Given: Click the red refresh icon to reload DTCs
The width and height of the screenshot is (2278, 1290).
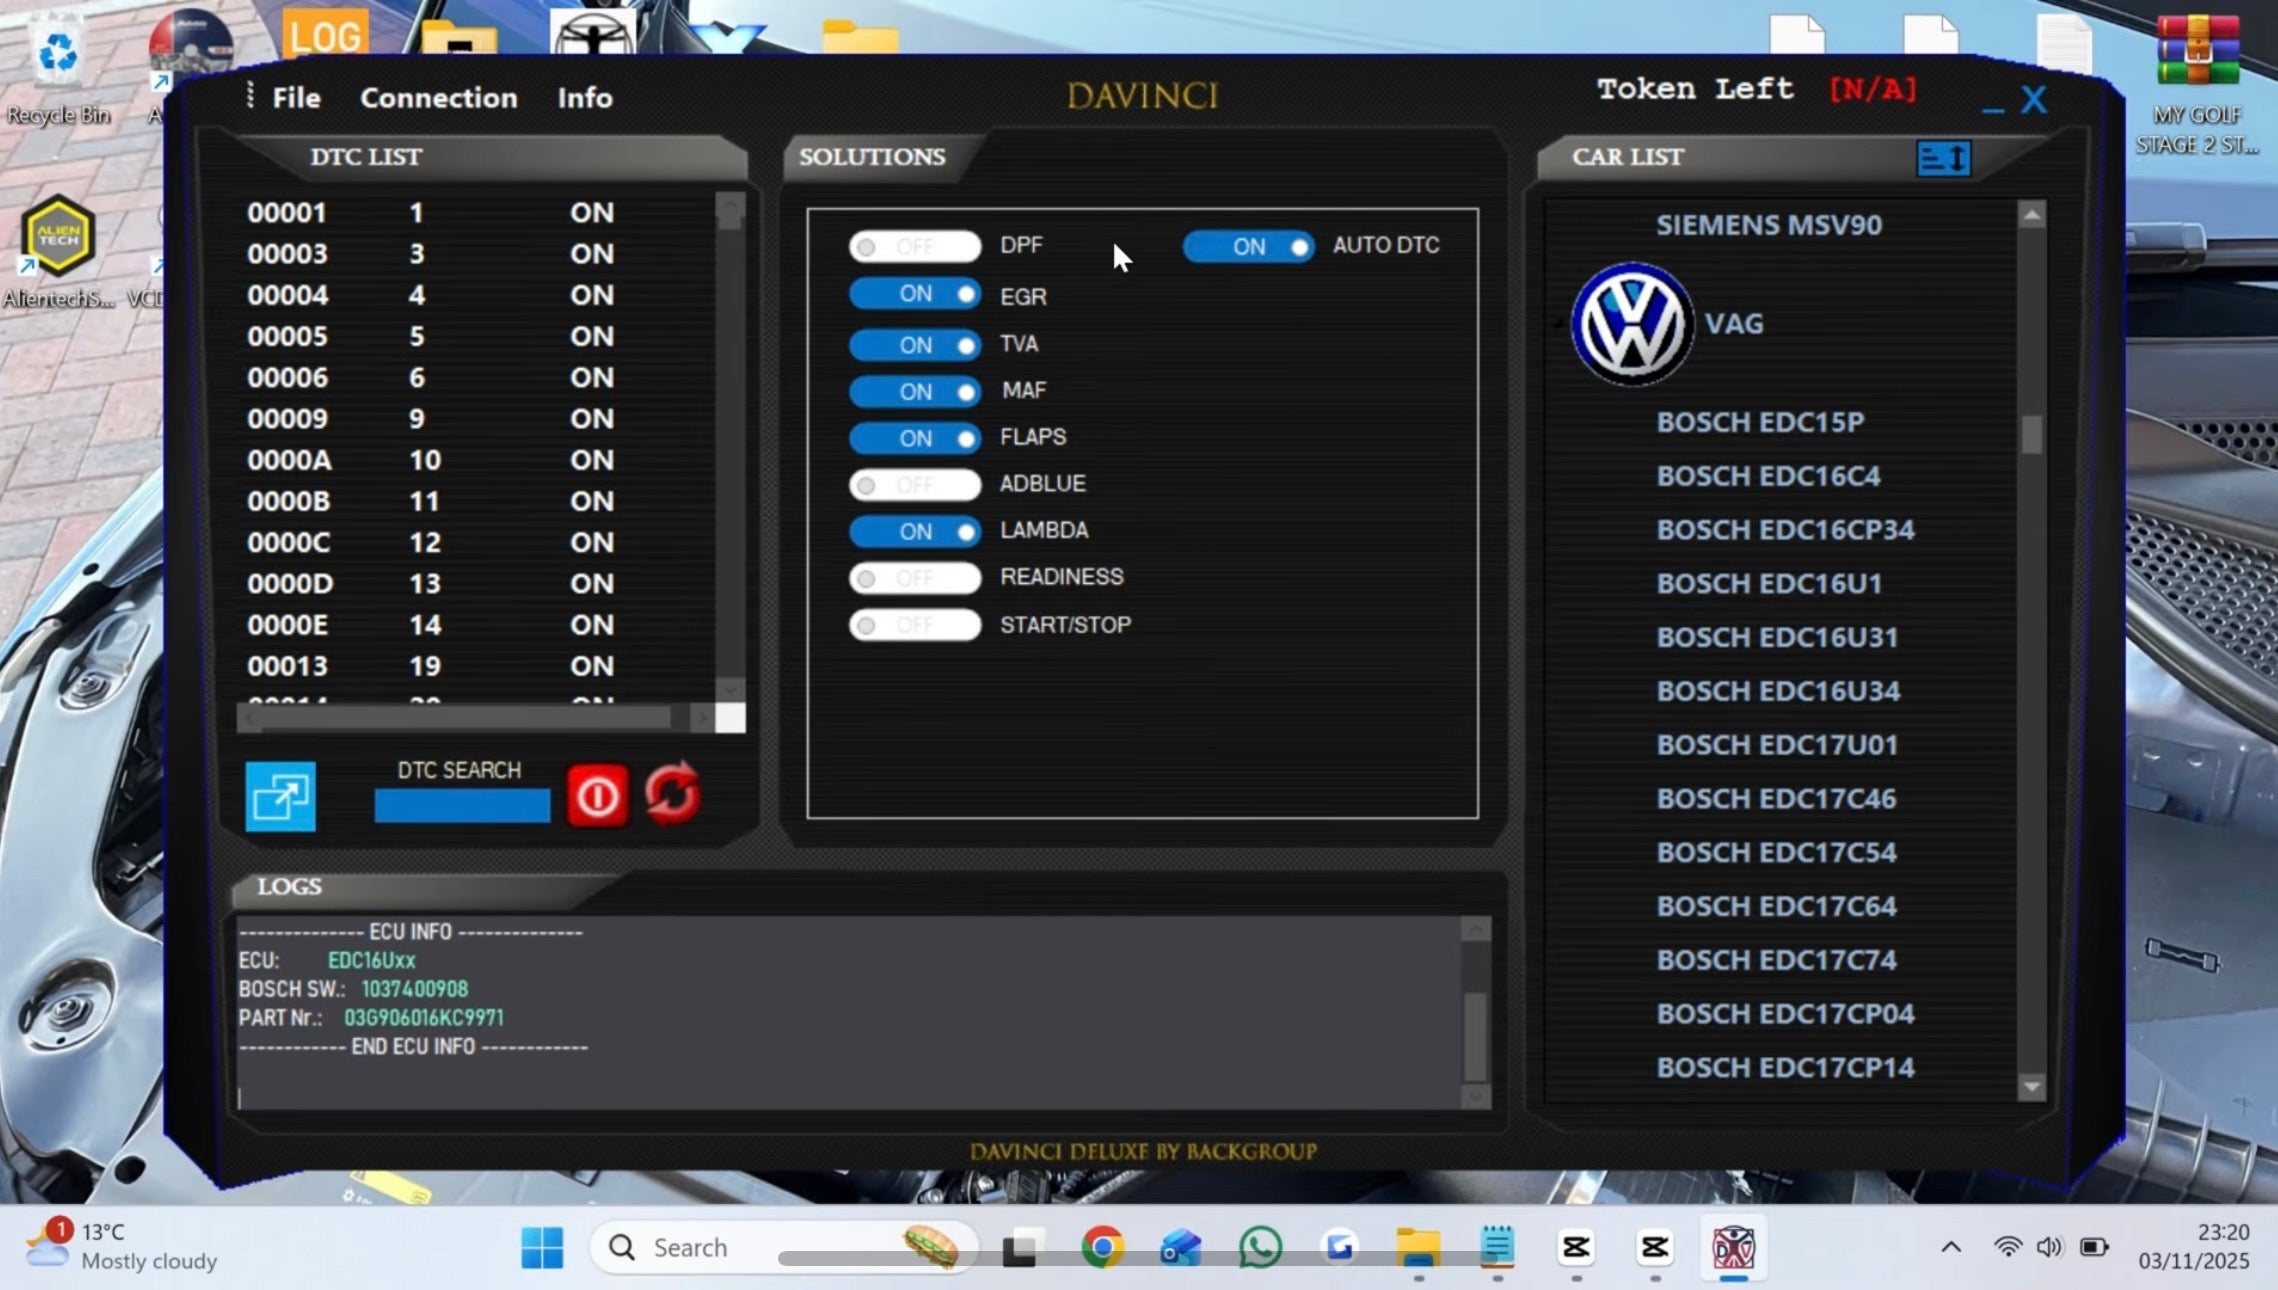Looking at the screenshot, I should [672, 794].
